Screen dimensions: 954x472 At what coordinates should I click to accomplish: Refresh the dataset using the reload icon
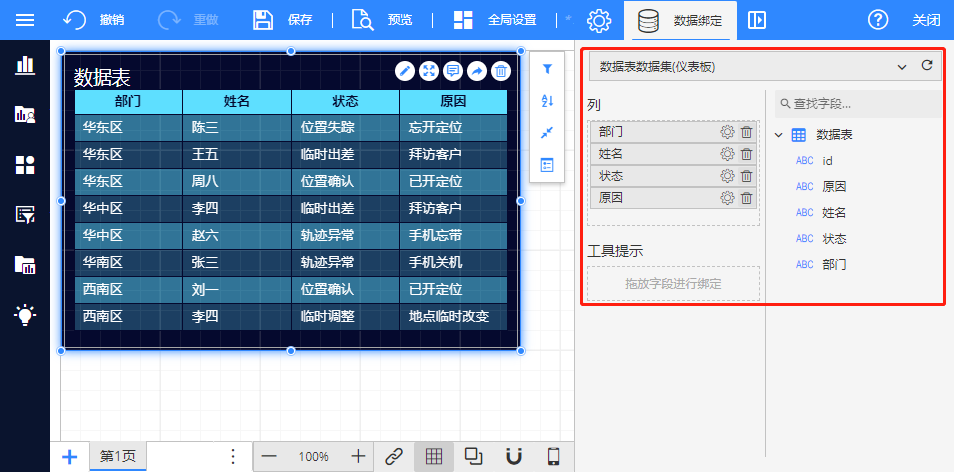[927, 66]
